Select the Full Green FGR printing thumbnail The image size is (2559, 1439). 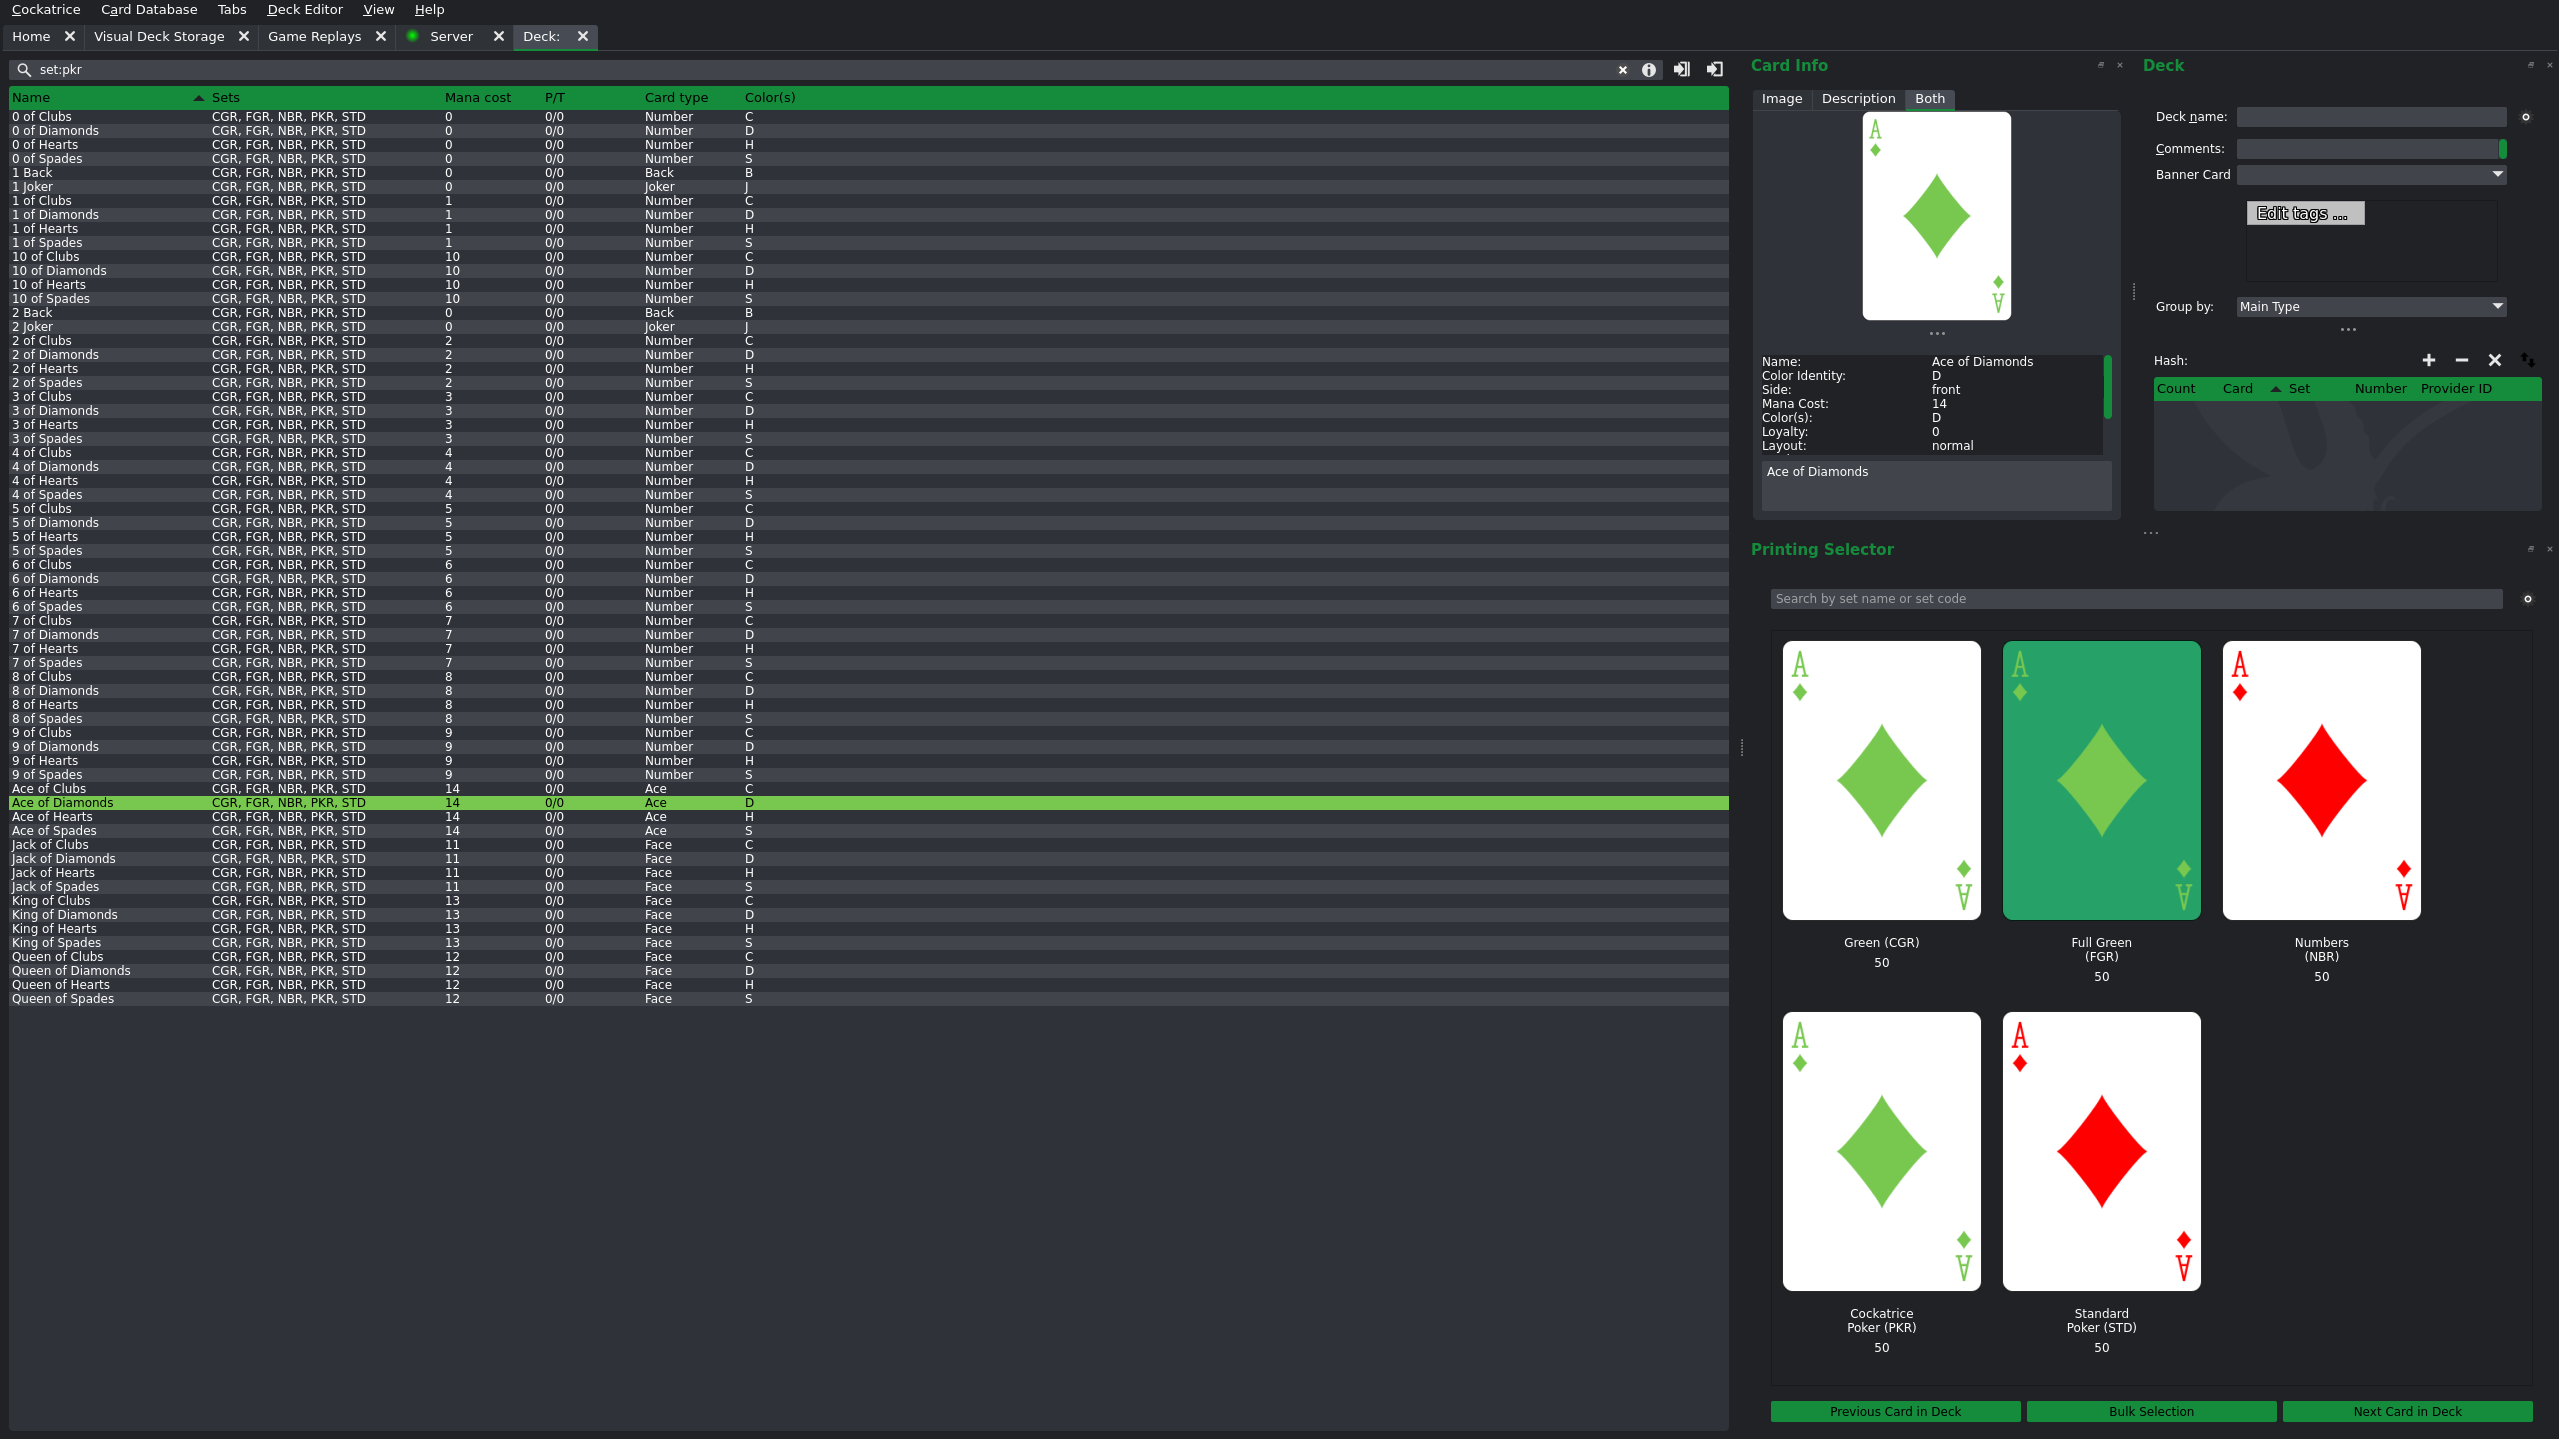pyautogui.click(x=2100, y=780)
